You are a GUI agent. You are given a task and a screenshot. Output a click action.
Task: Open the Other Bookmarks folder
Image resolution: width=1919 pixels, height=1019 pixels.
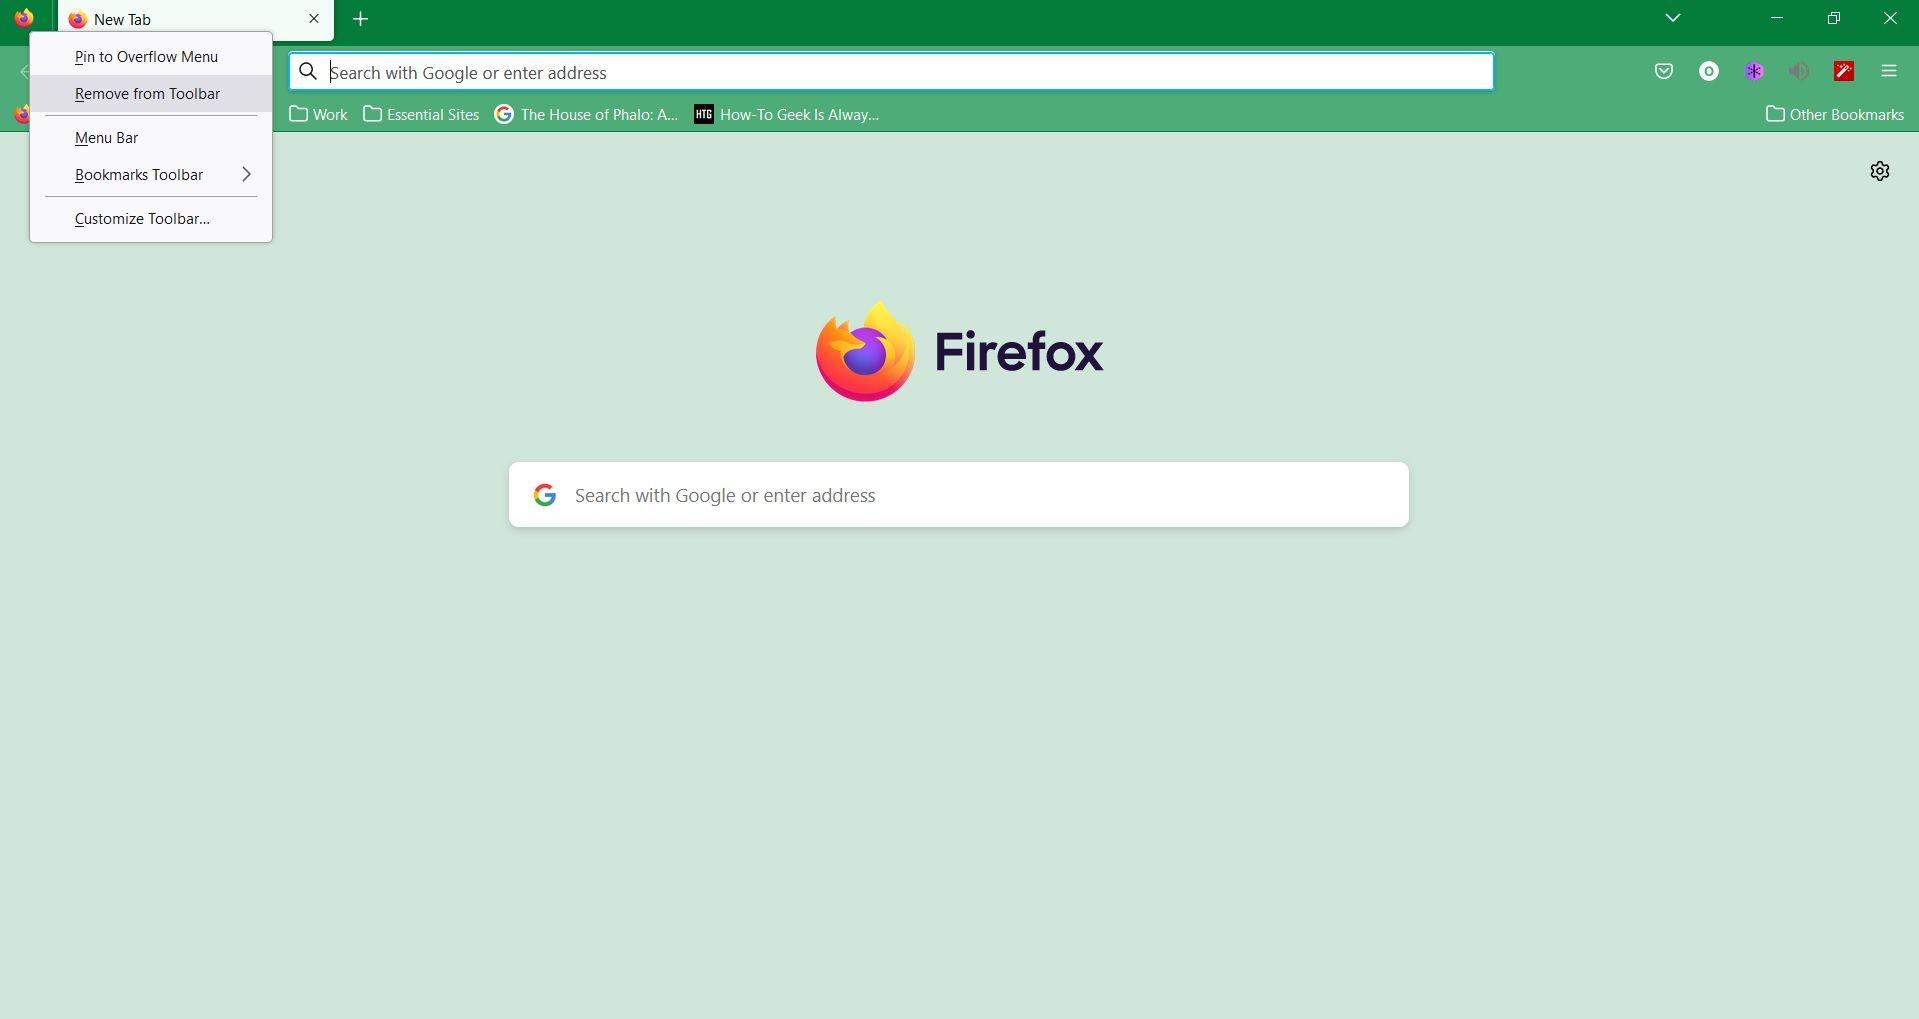[1834, 114]
